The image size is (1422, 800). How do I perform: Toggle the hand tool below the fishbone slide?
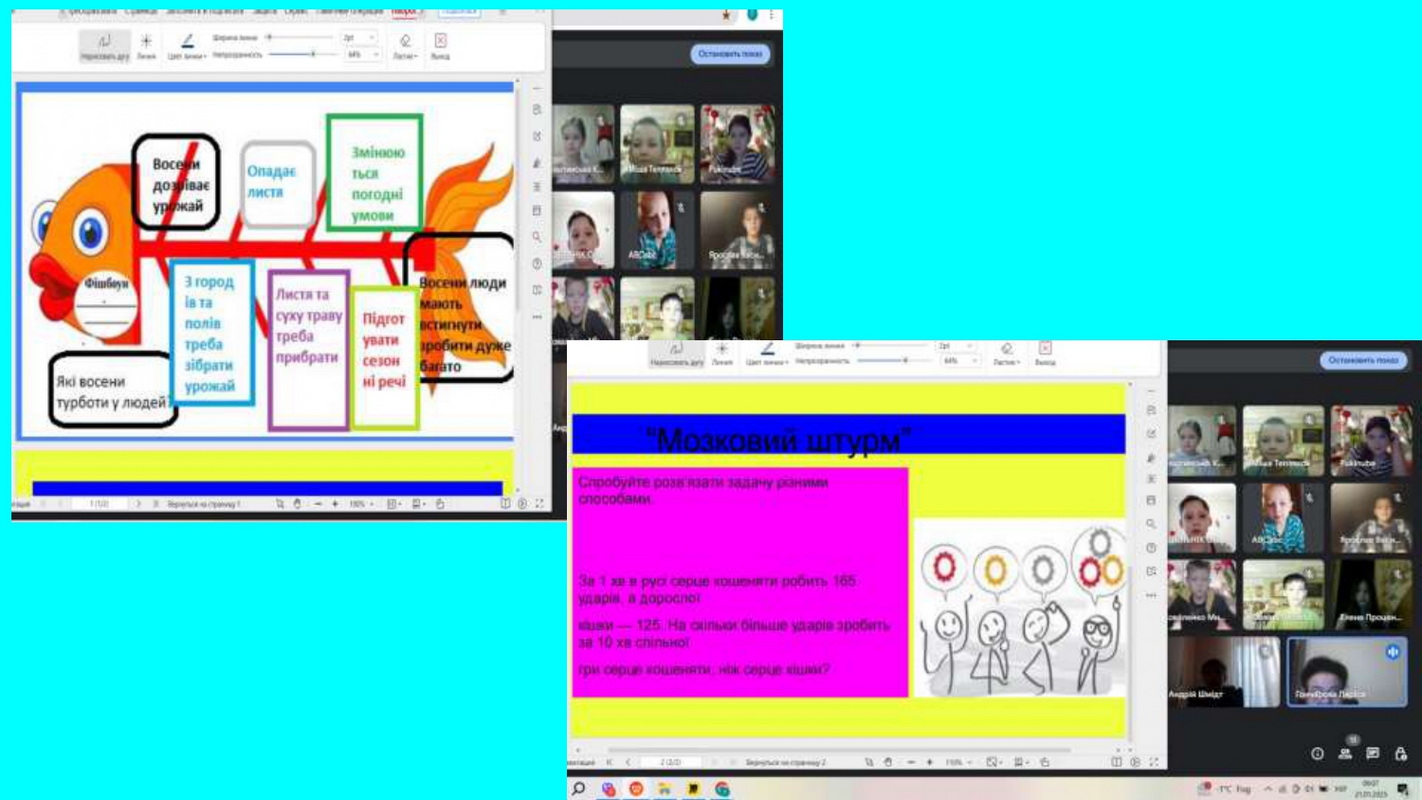pyautogui.click(x=297, y=504)
